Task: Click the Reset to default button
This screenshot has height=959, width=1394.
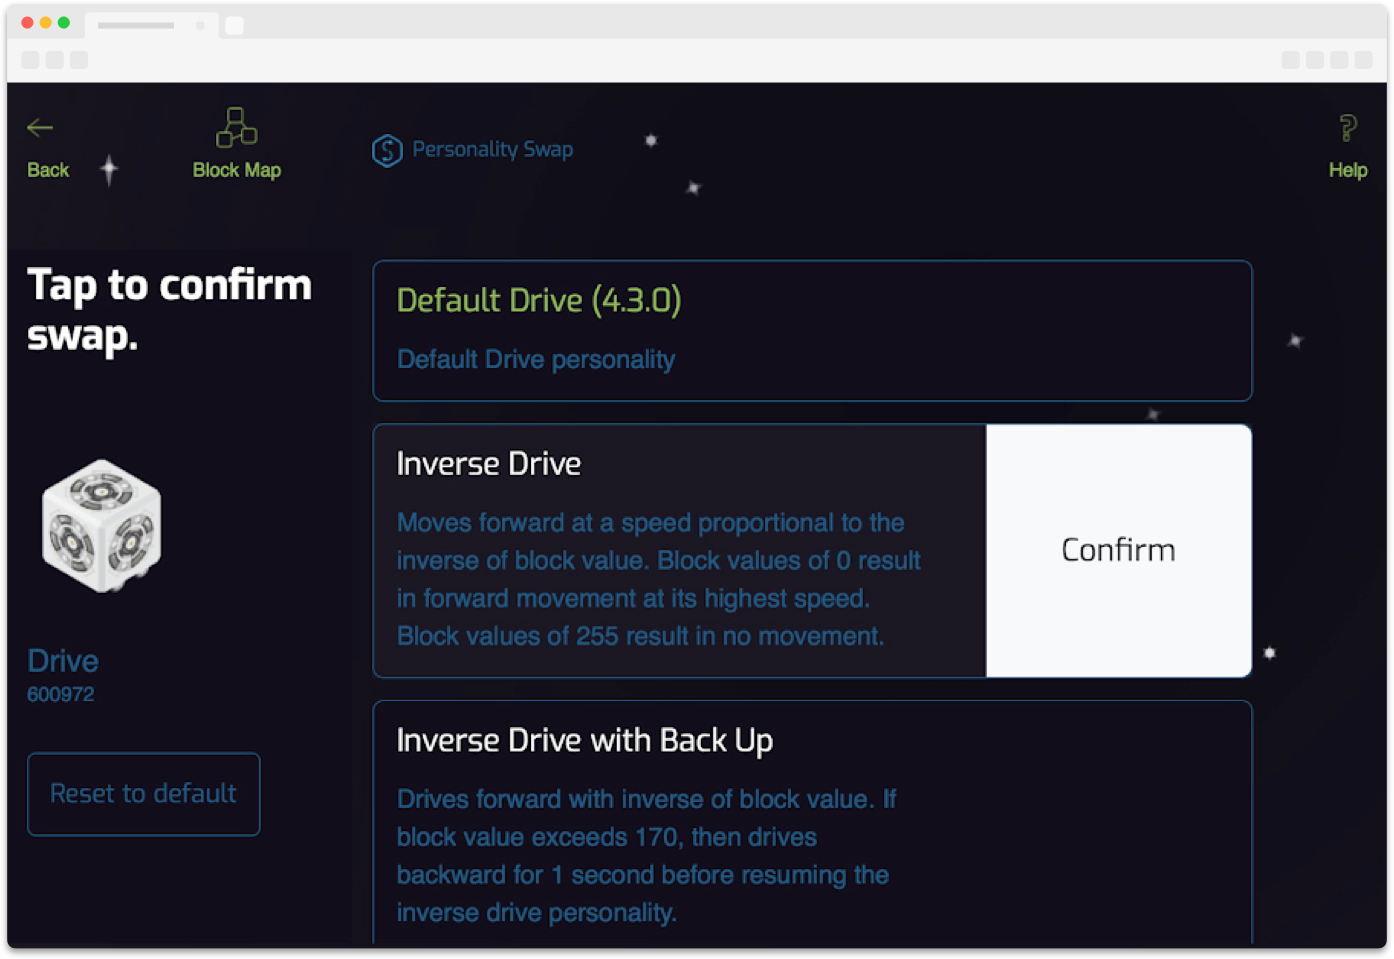Action: [143, 794]
